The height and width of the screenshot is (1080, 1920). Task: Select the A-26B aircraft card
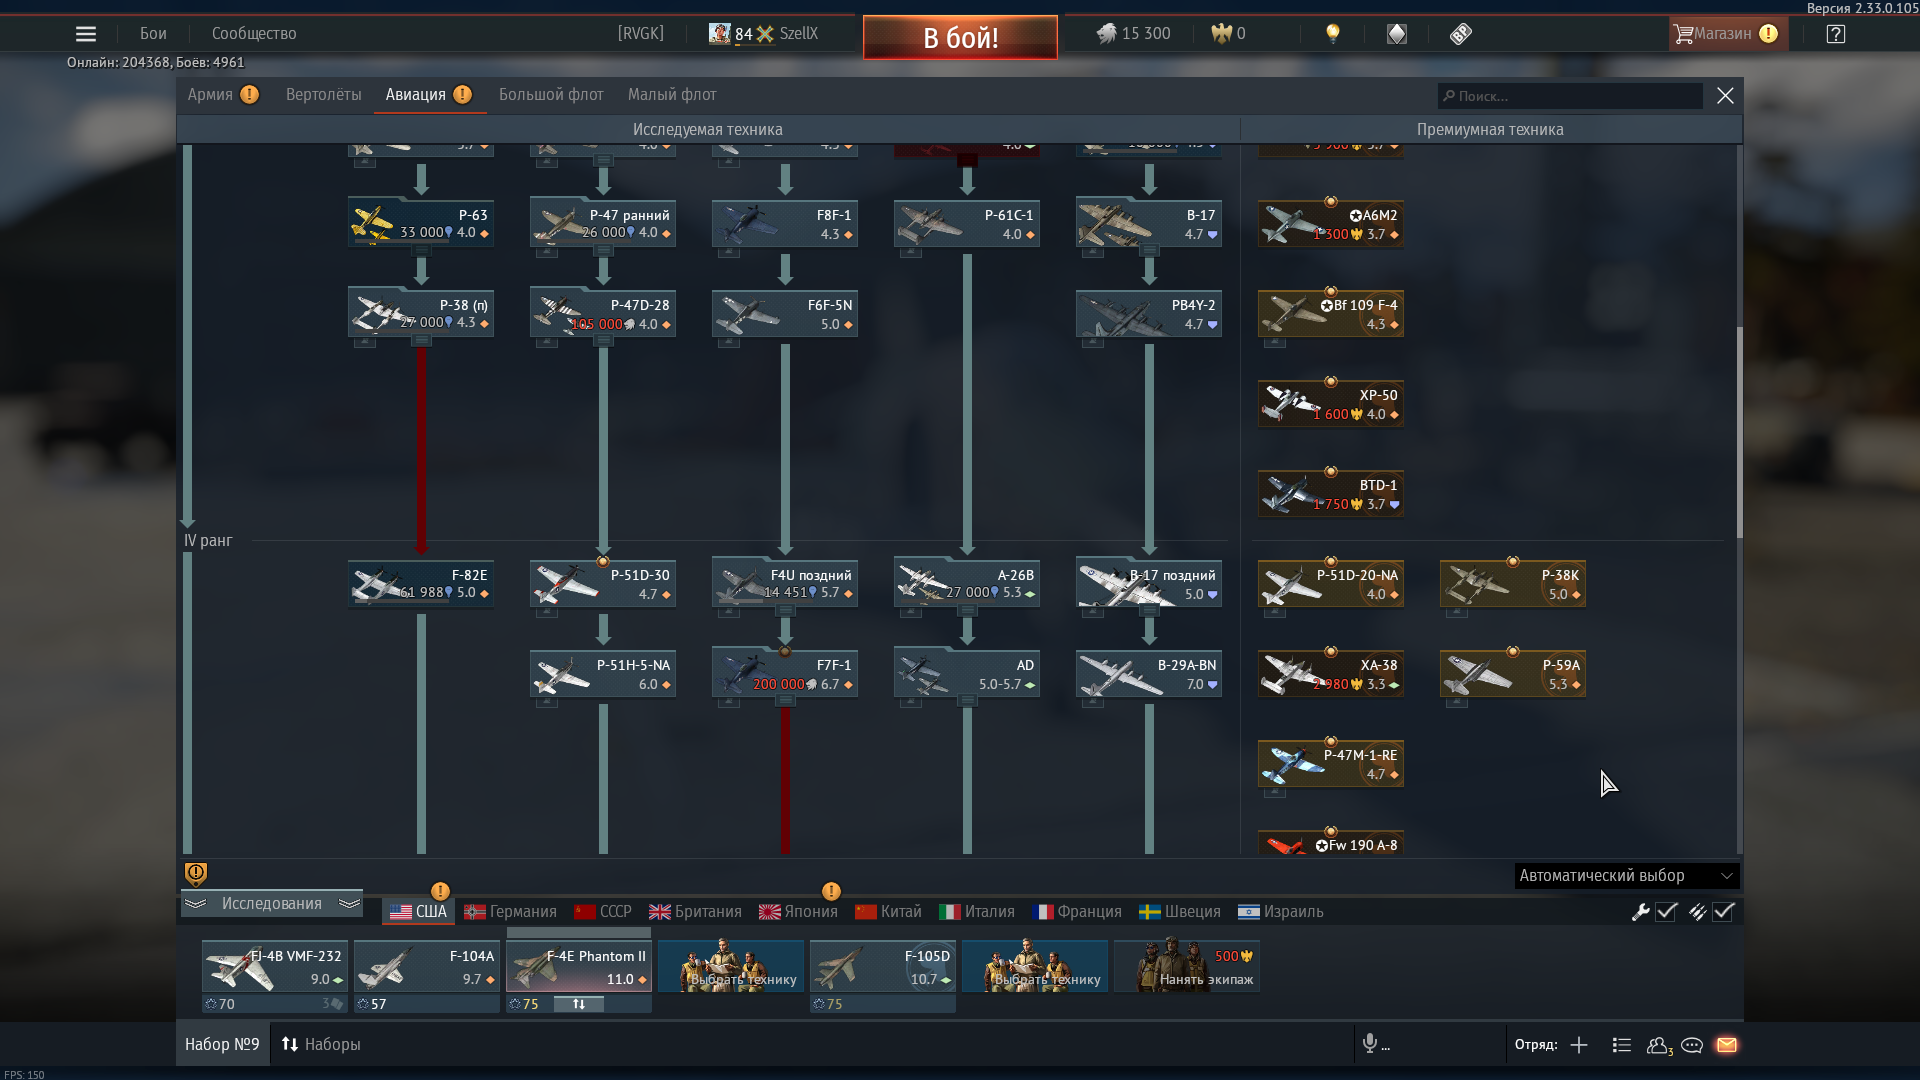point(967,582)
